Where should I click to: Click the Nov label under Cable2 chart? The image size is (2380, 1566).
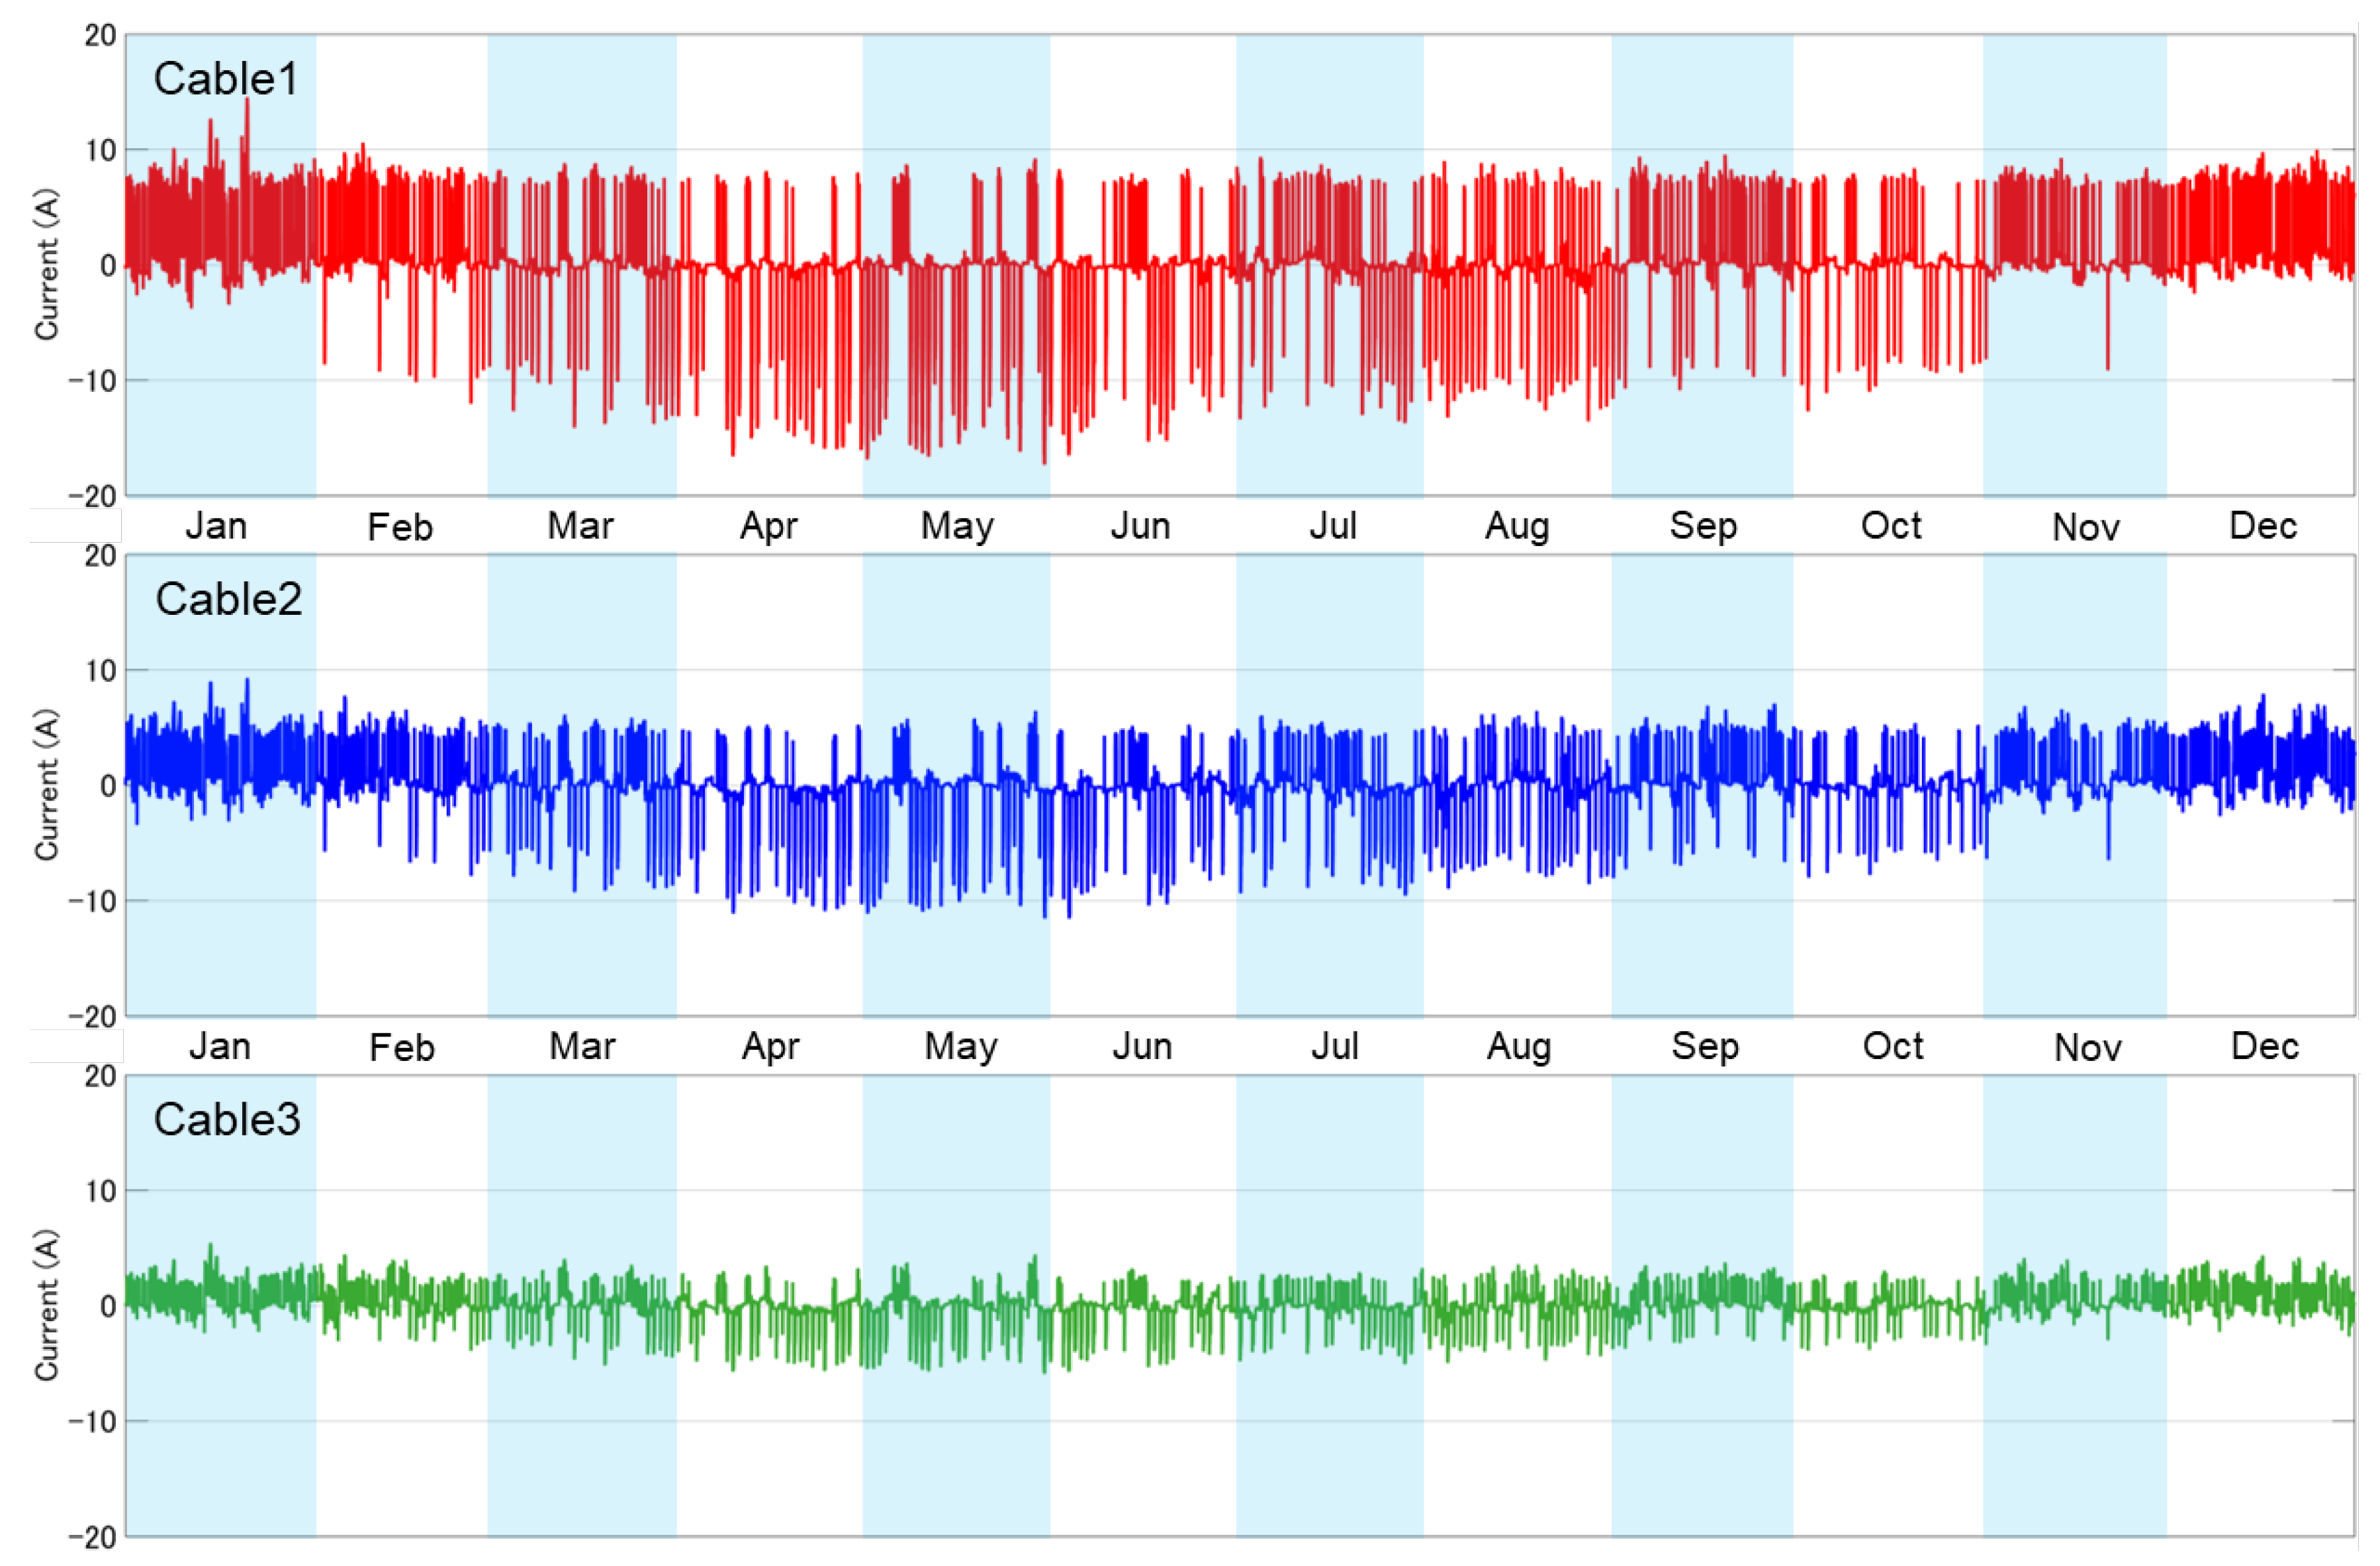click(2087, 1047)
